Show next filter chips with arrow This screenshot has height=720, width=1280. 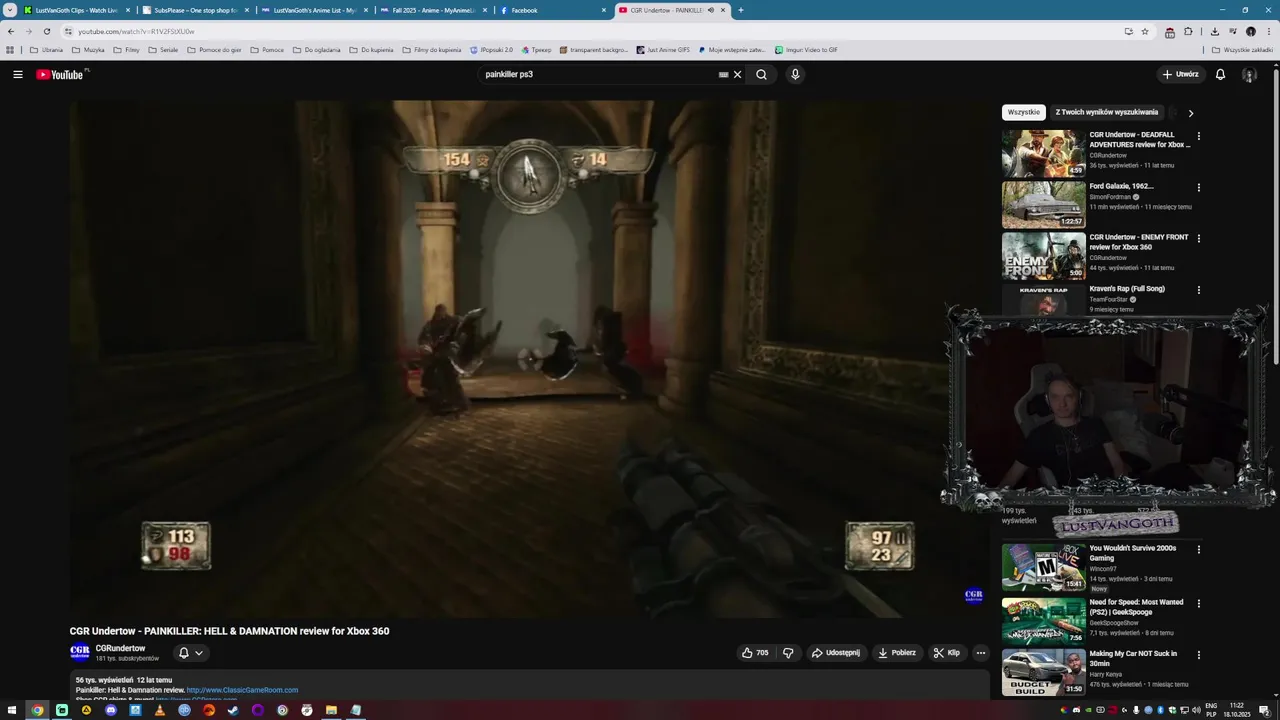point(1190,113)
